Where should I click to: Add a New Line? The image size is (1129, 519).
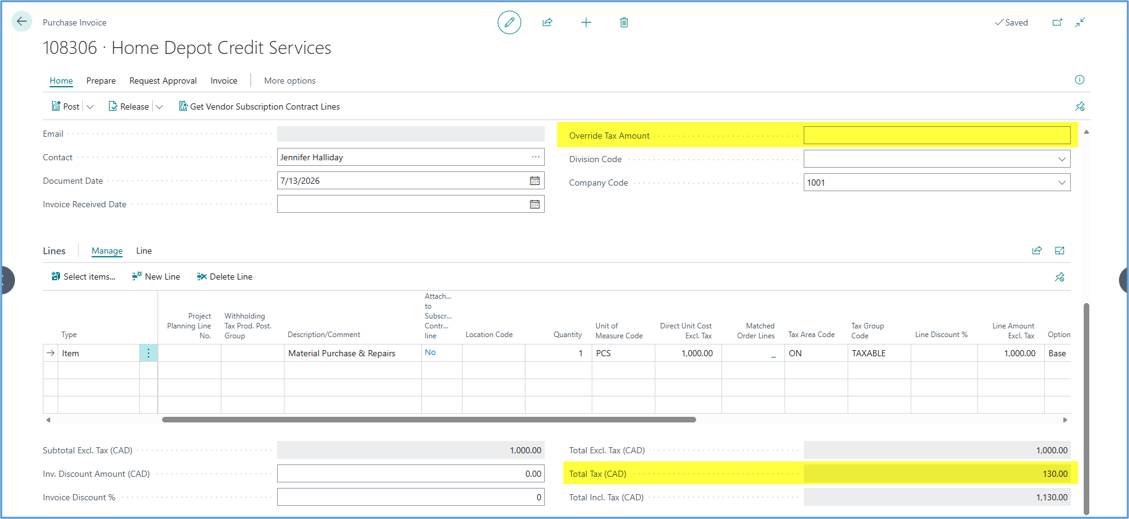click(x=156, y=276)
